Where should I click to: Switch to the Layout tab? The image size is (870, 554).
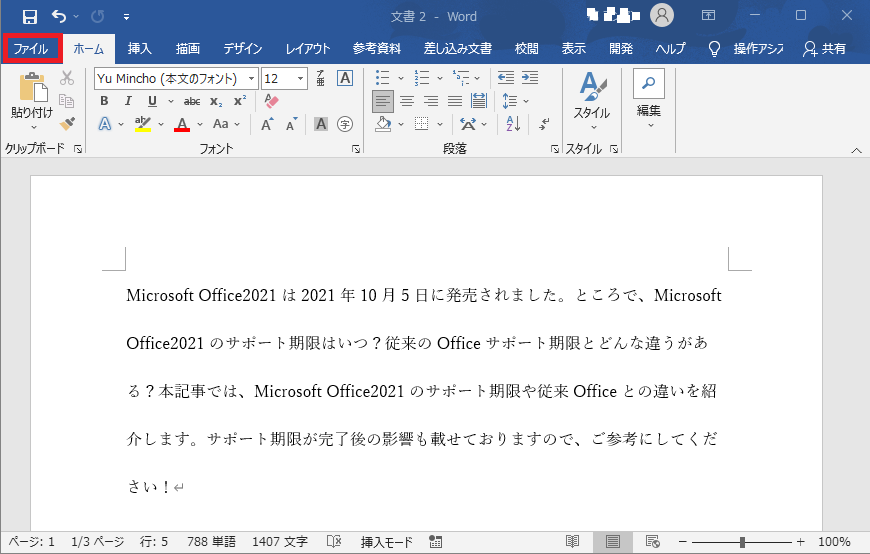[307, 49]
